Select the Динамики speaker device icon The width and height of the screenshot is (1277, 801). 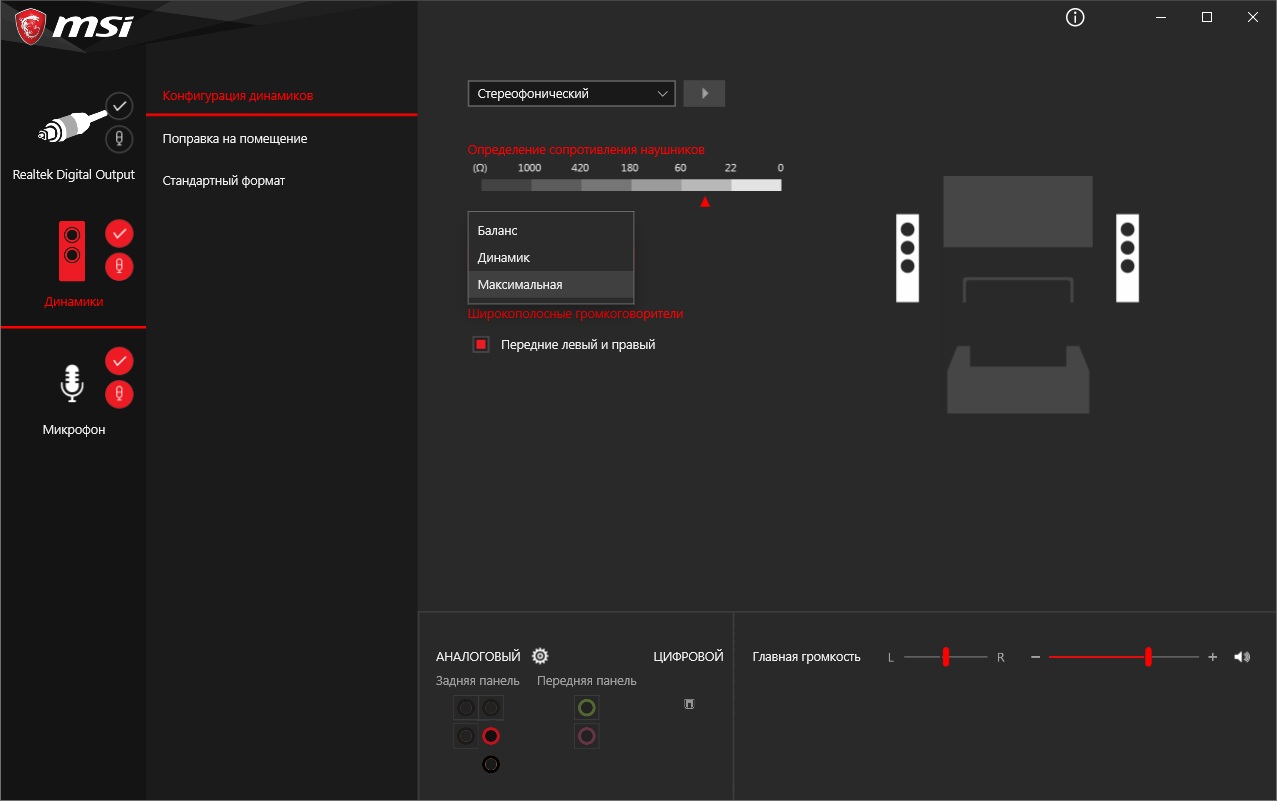[x=72, y=251]
